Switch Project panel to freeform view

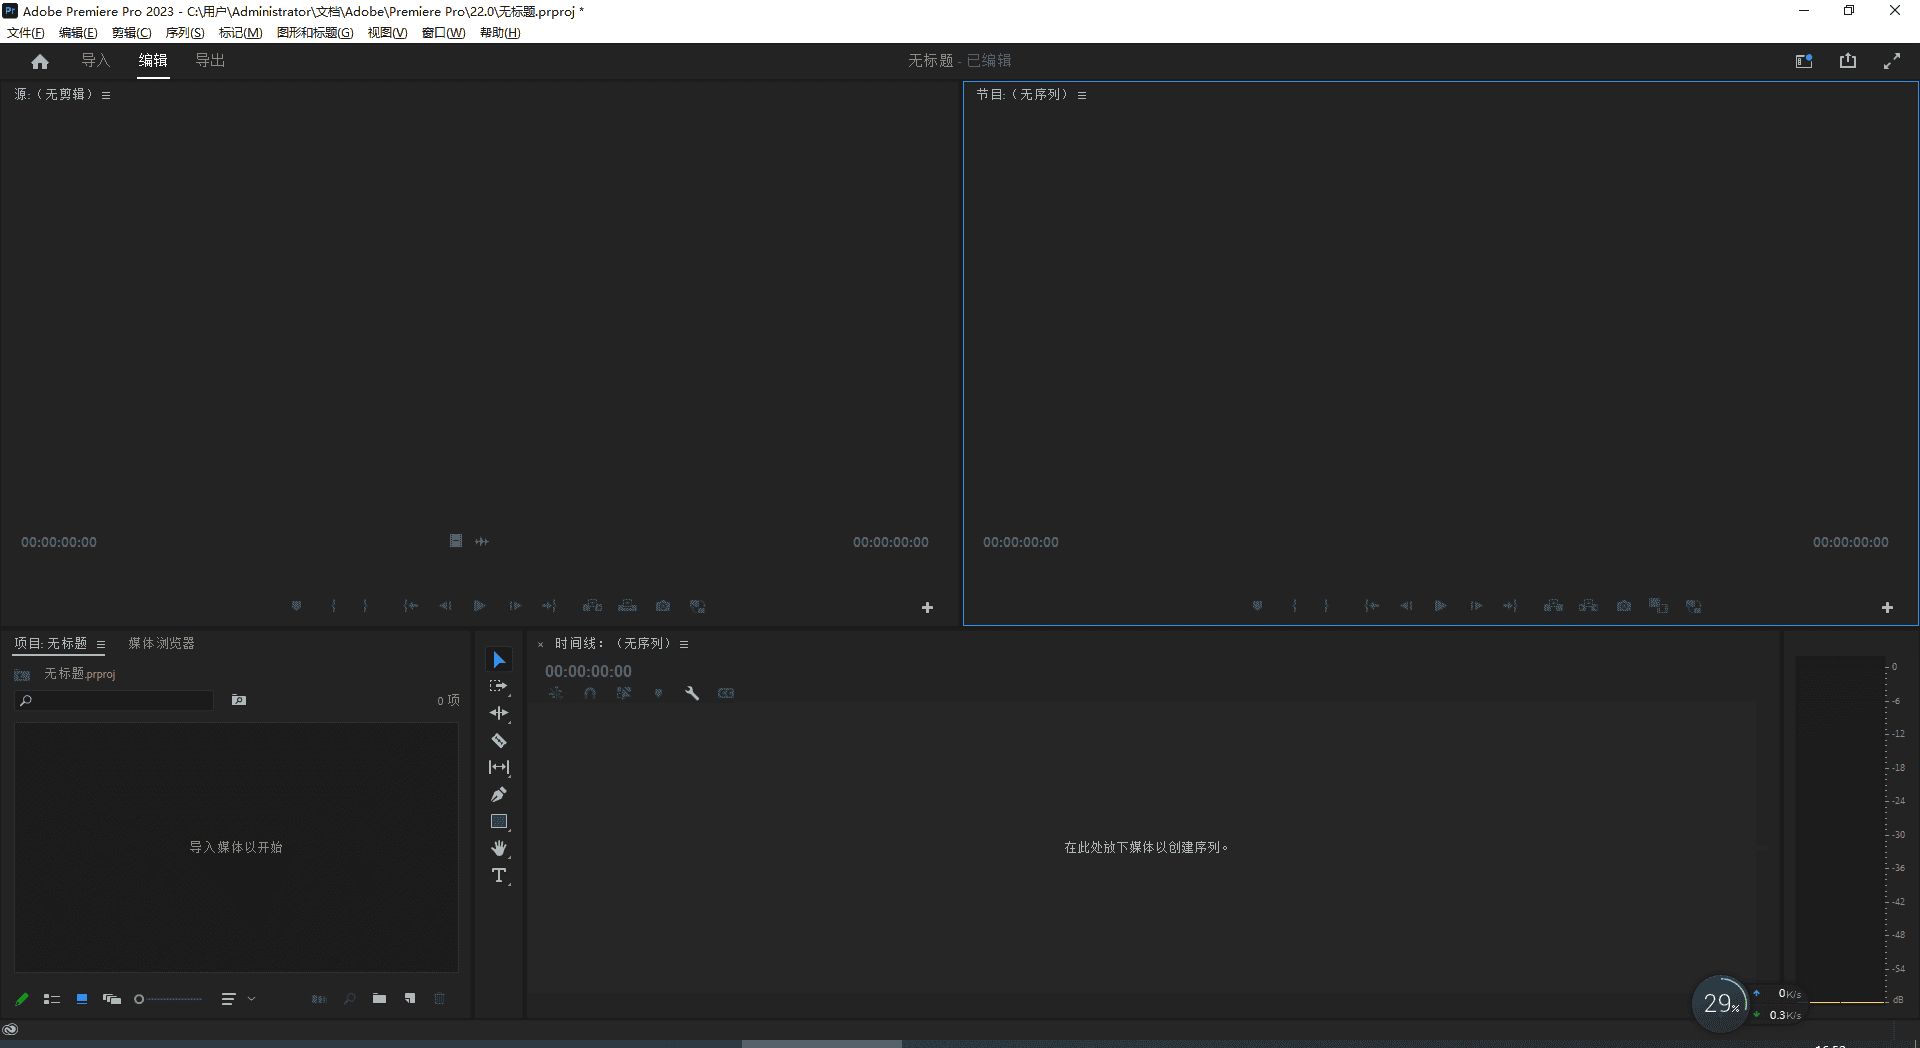click(112, 998)
